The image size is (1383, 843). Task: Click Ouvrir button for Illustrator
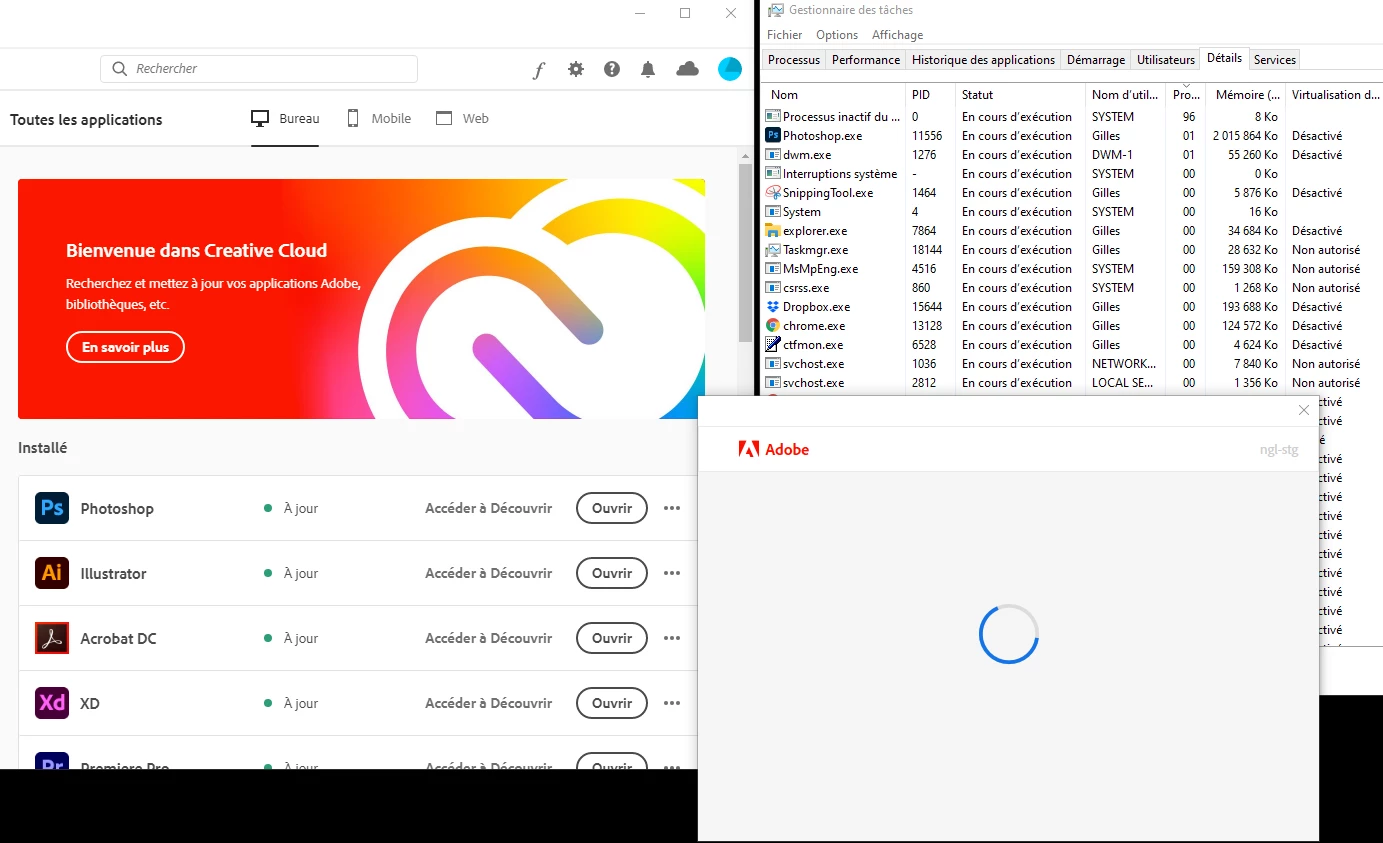pyautogui.click(x=612, y=573)
